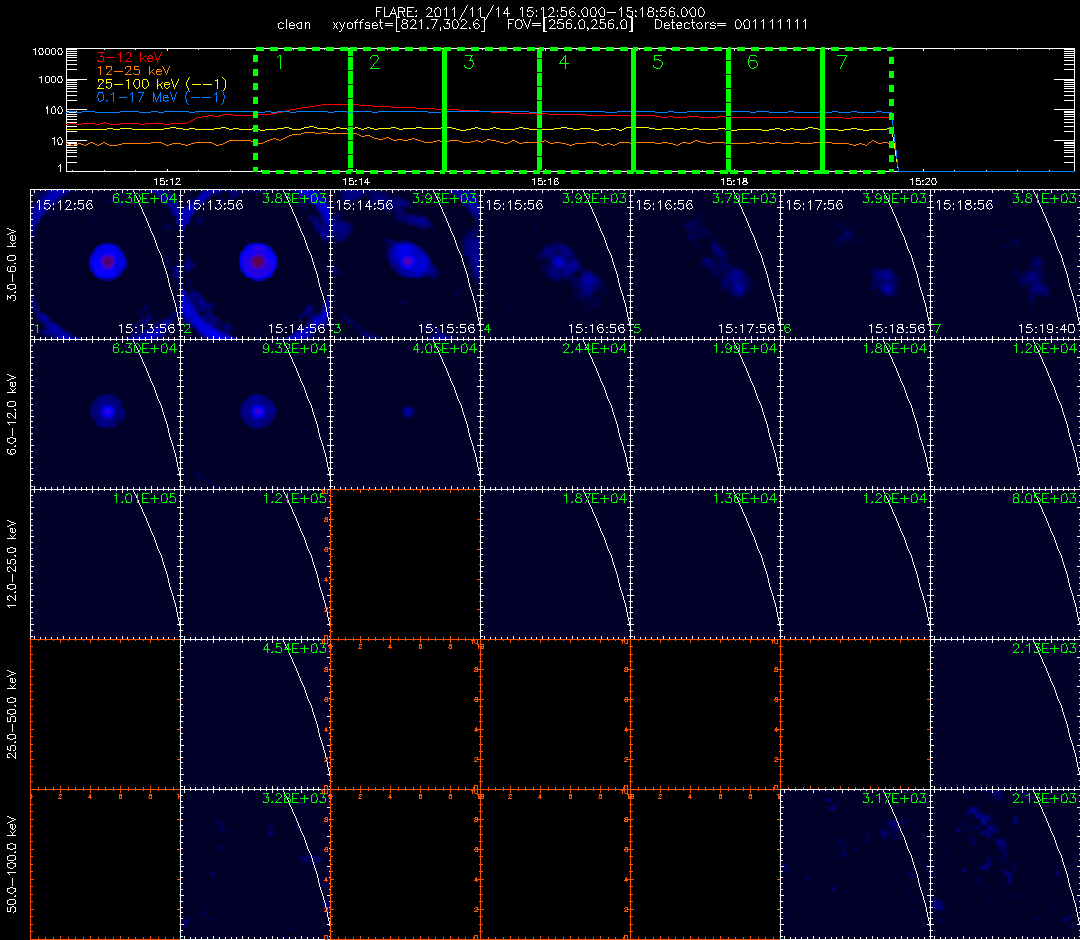This screenshot has width=1080, height=940.
Task: Click the 3.0-6.0 keV row label
Action: point(12,265)
